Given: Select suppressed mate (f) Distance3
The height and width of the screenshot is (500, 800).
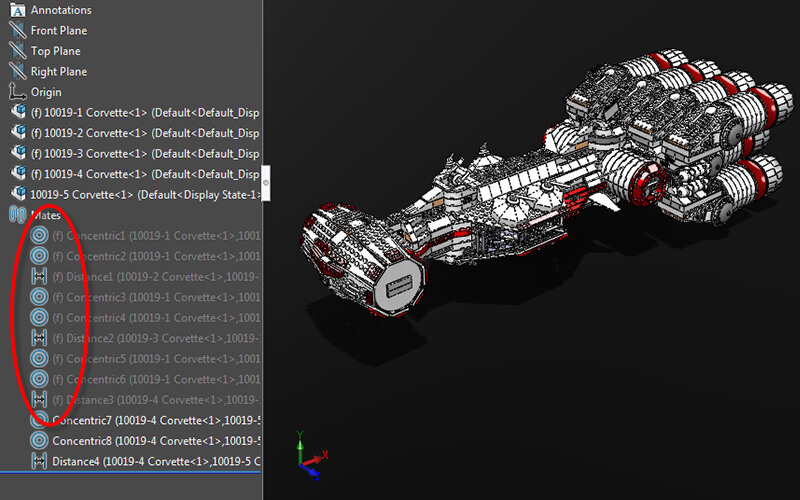Looking at the screenshot, I should [156, 399].
